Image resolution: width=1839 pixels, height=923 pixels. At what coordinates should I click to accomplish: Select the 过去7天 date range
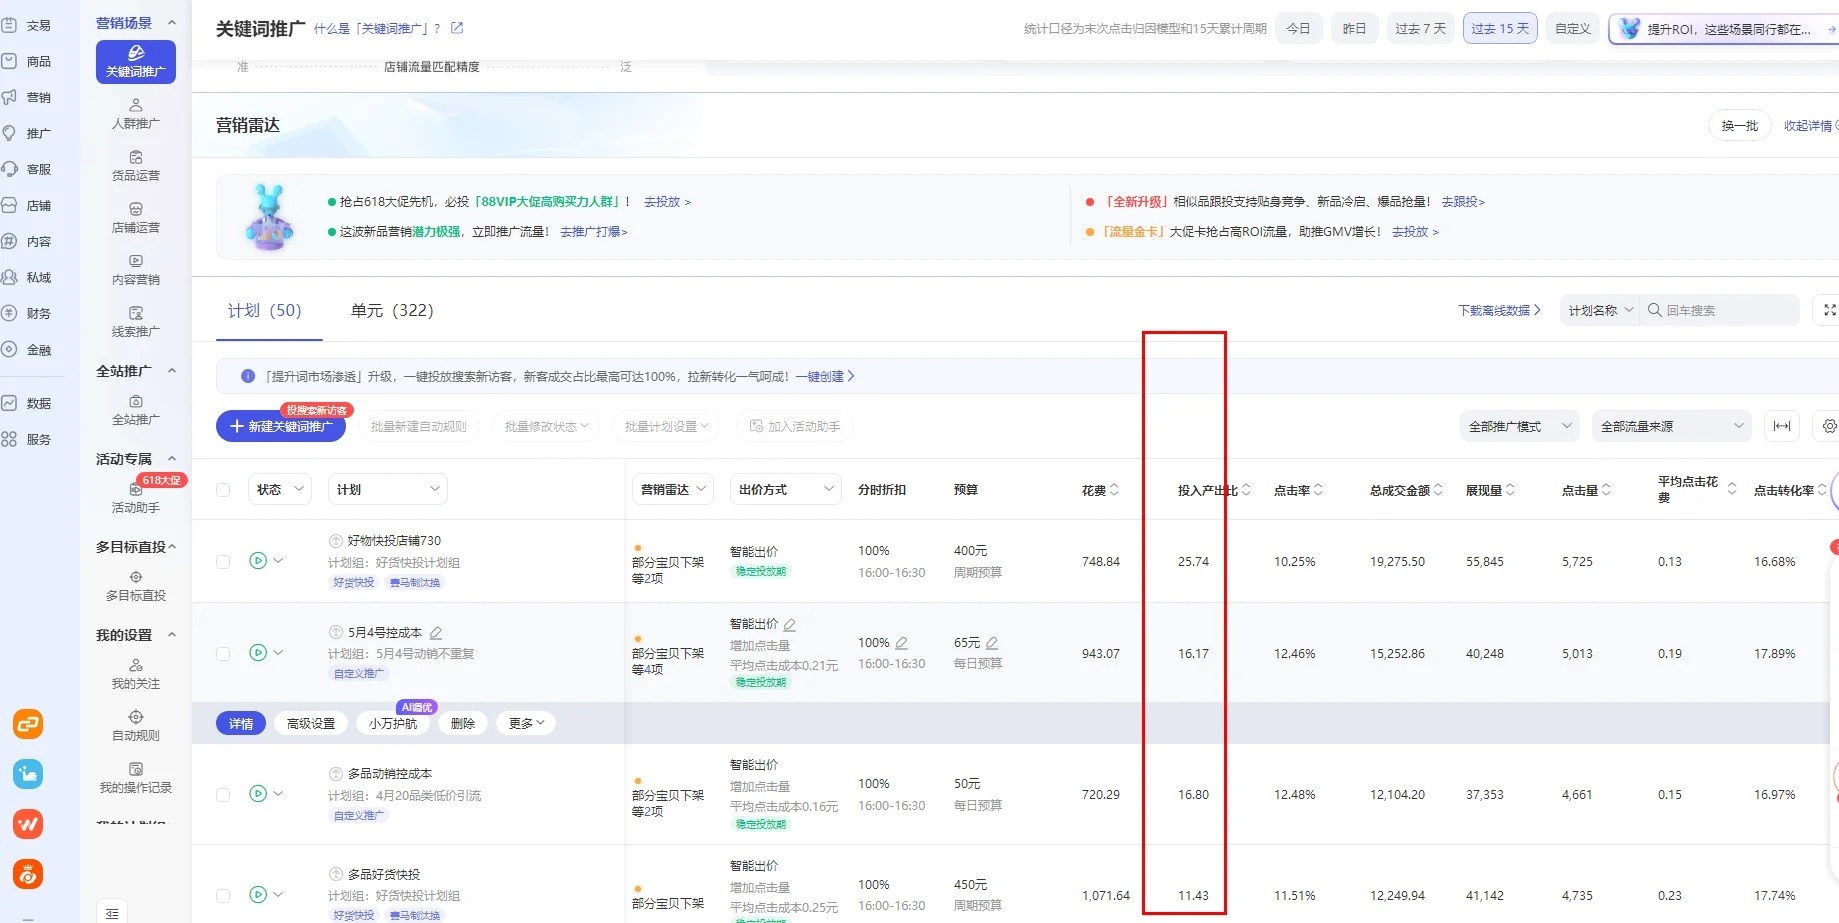[1420, 28]
